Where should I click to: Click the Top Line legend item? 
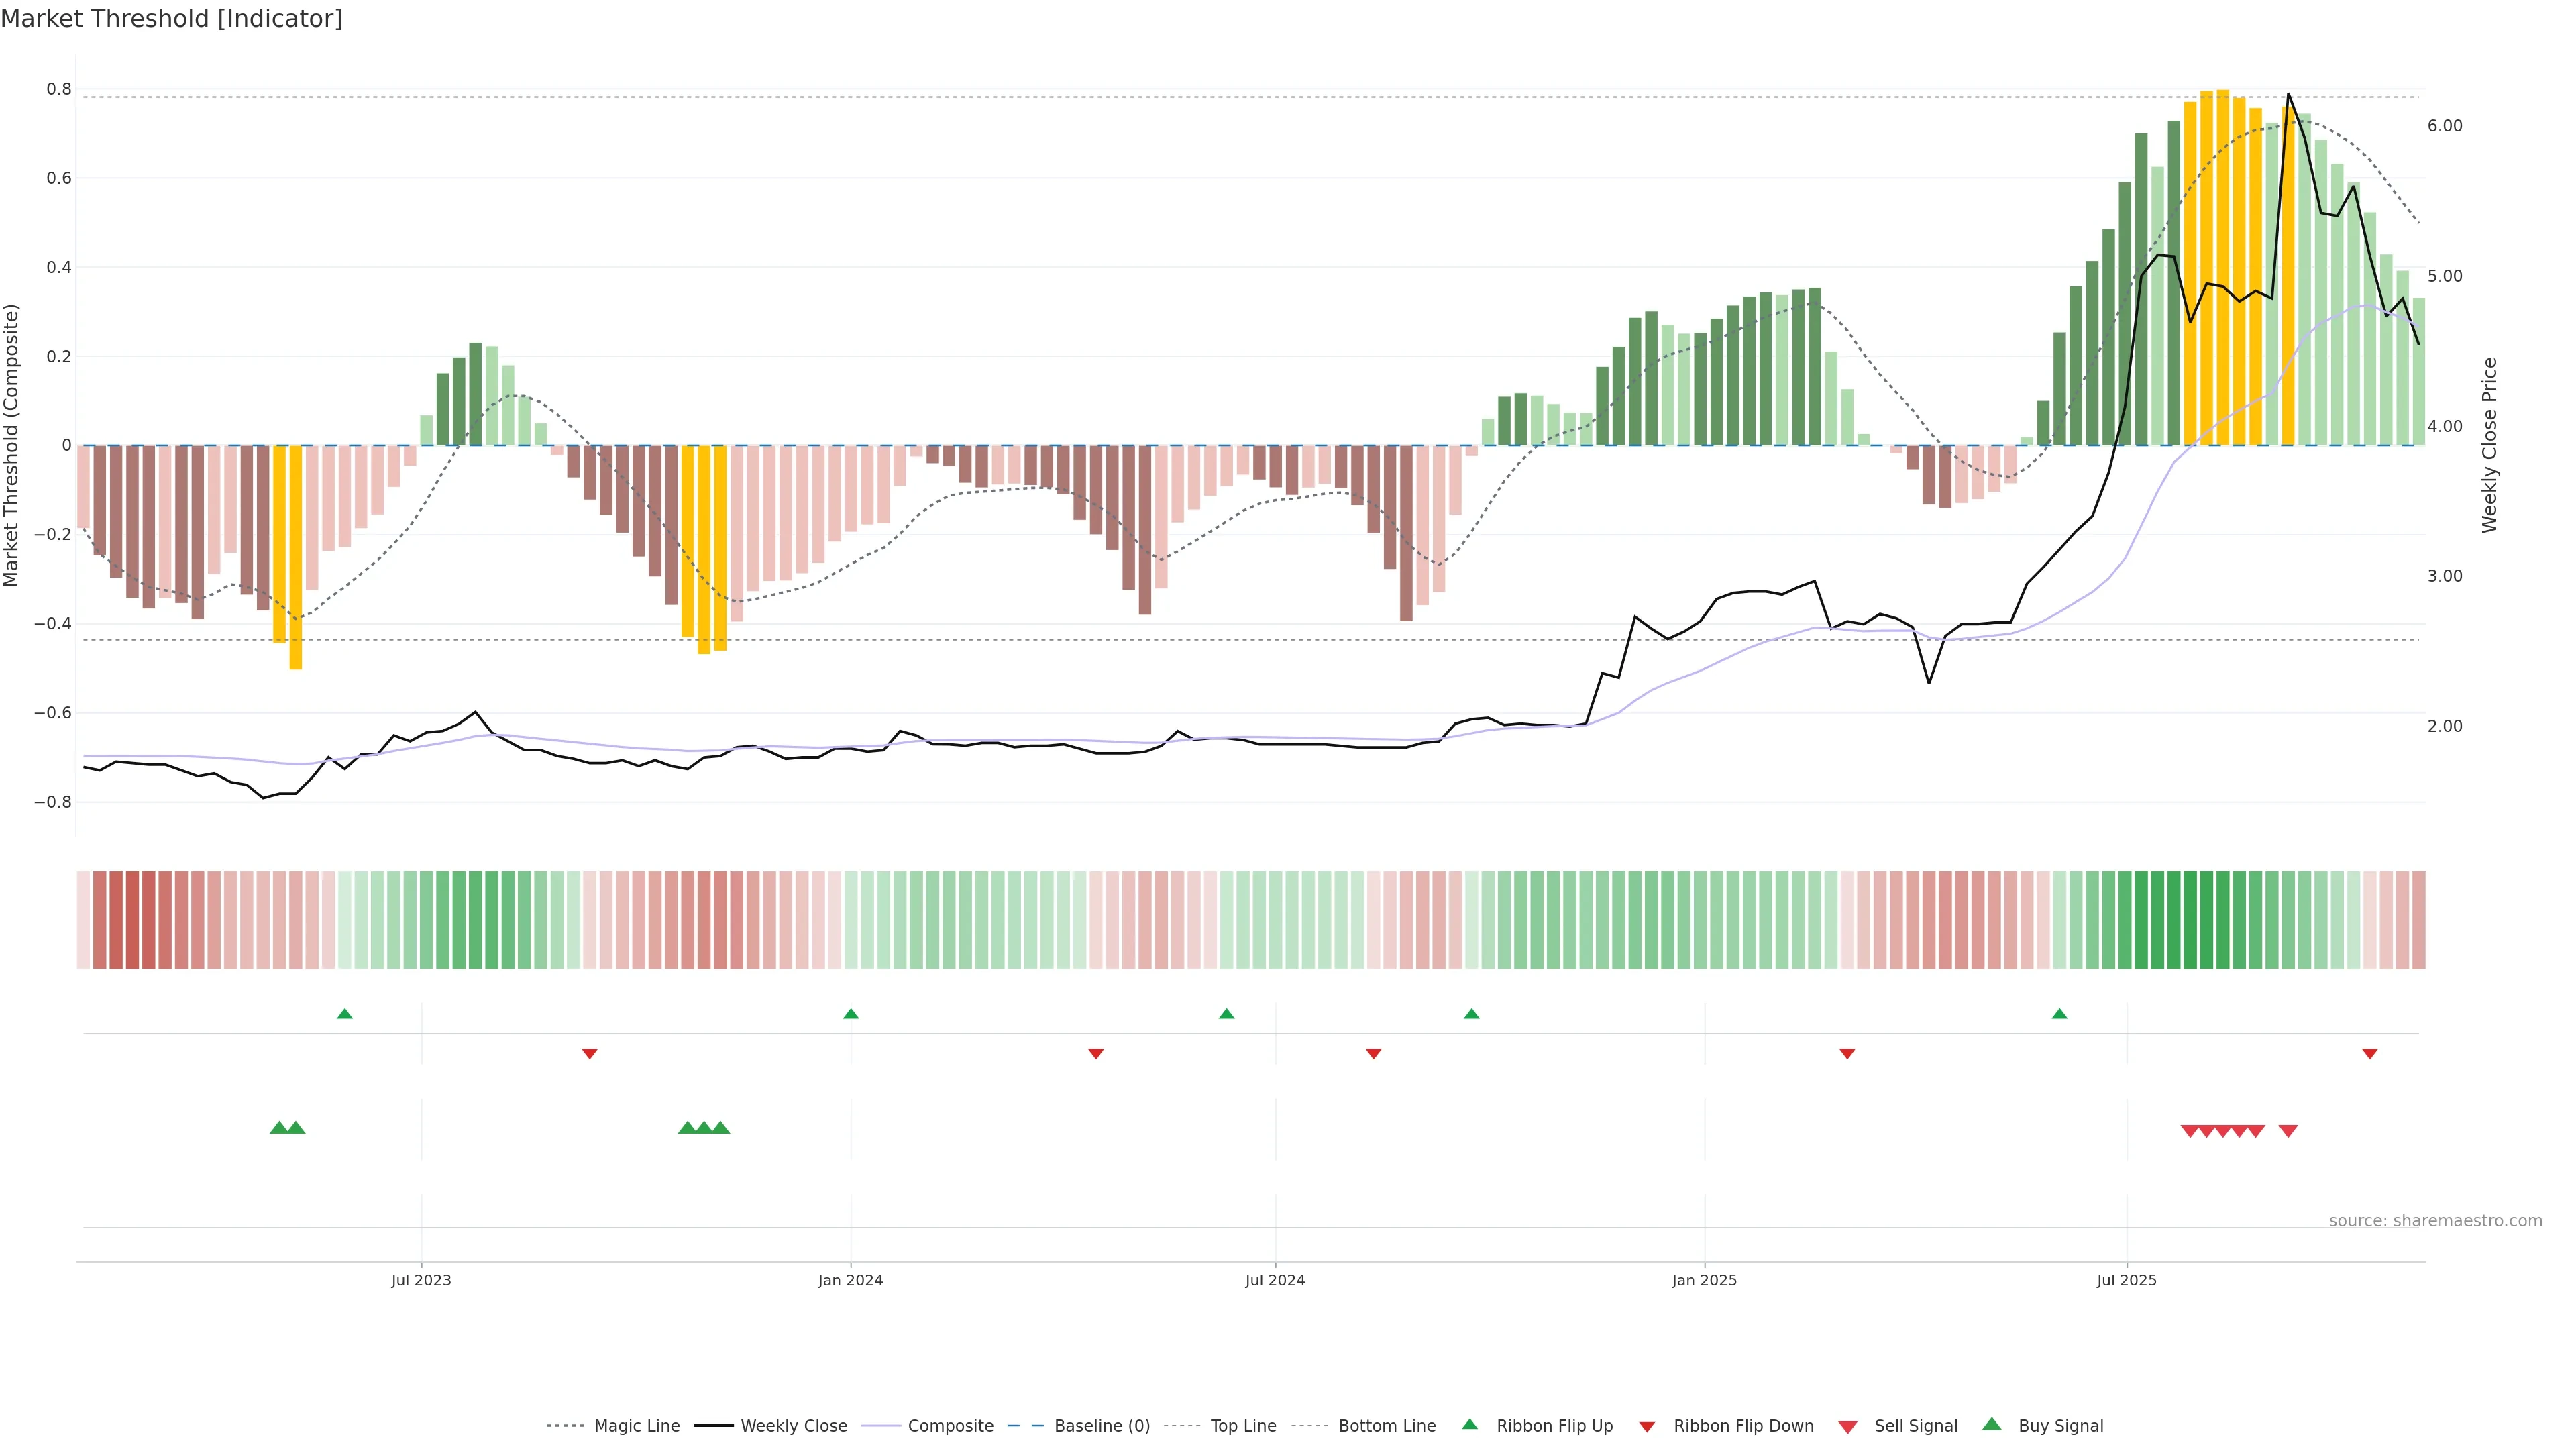click(x=1243, y=1426)
